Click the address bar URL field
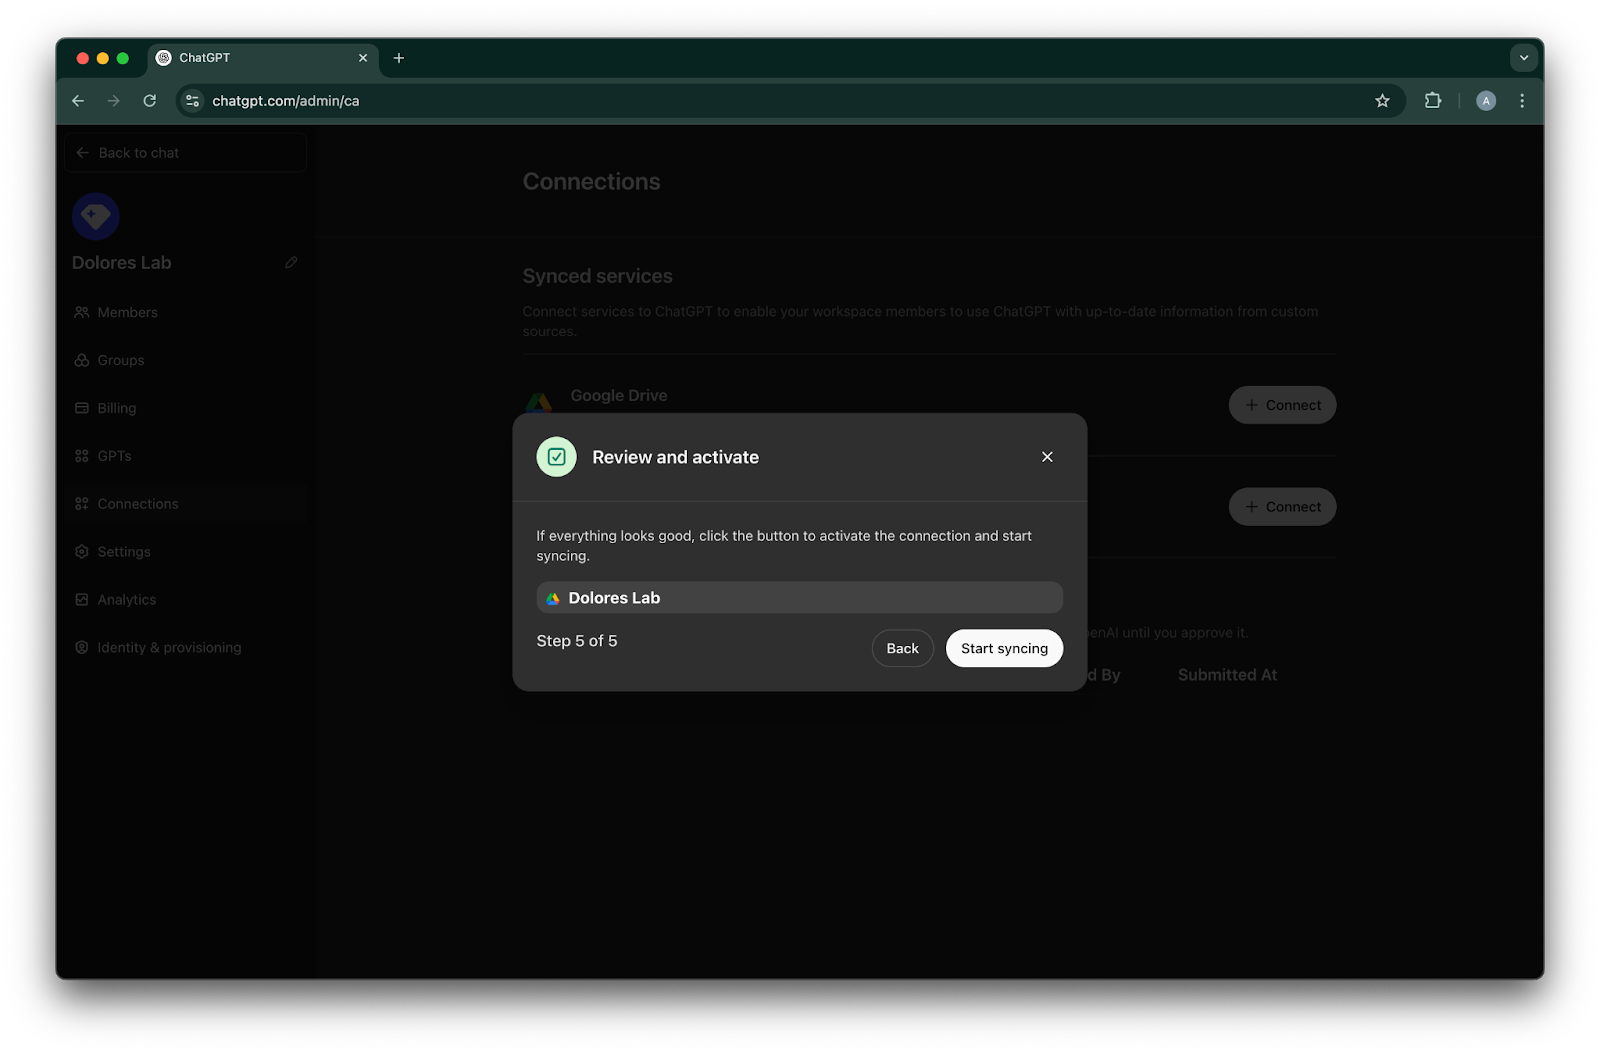Viewport: 1600px width, 1053px height. pyautogui.click(x=790, y=101)
